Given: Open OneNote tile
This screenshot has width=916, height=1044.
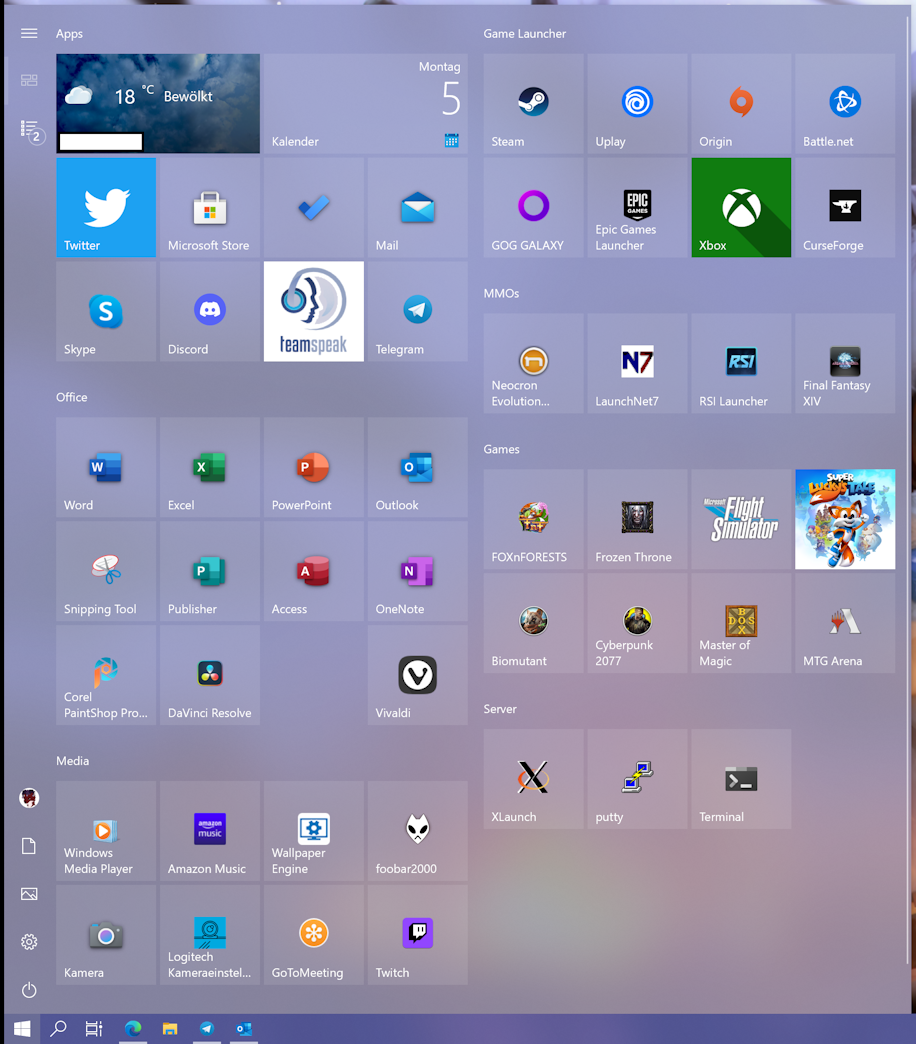Looking at the screenshot, I should (417, 571).
